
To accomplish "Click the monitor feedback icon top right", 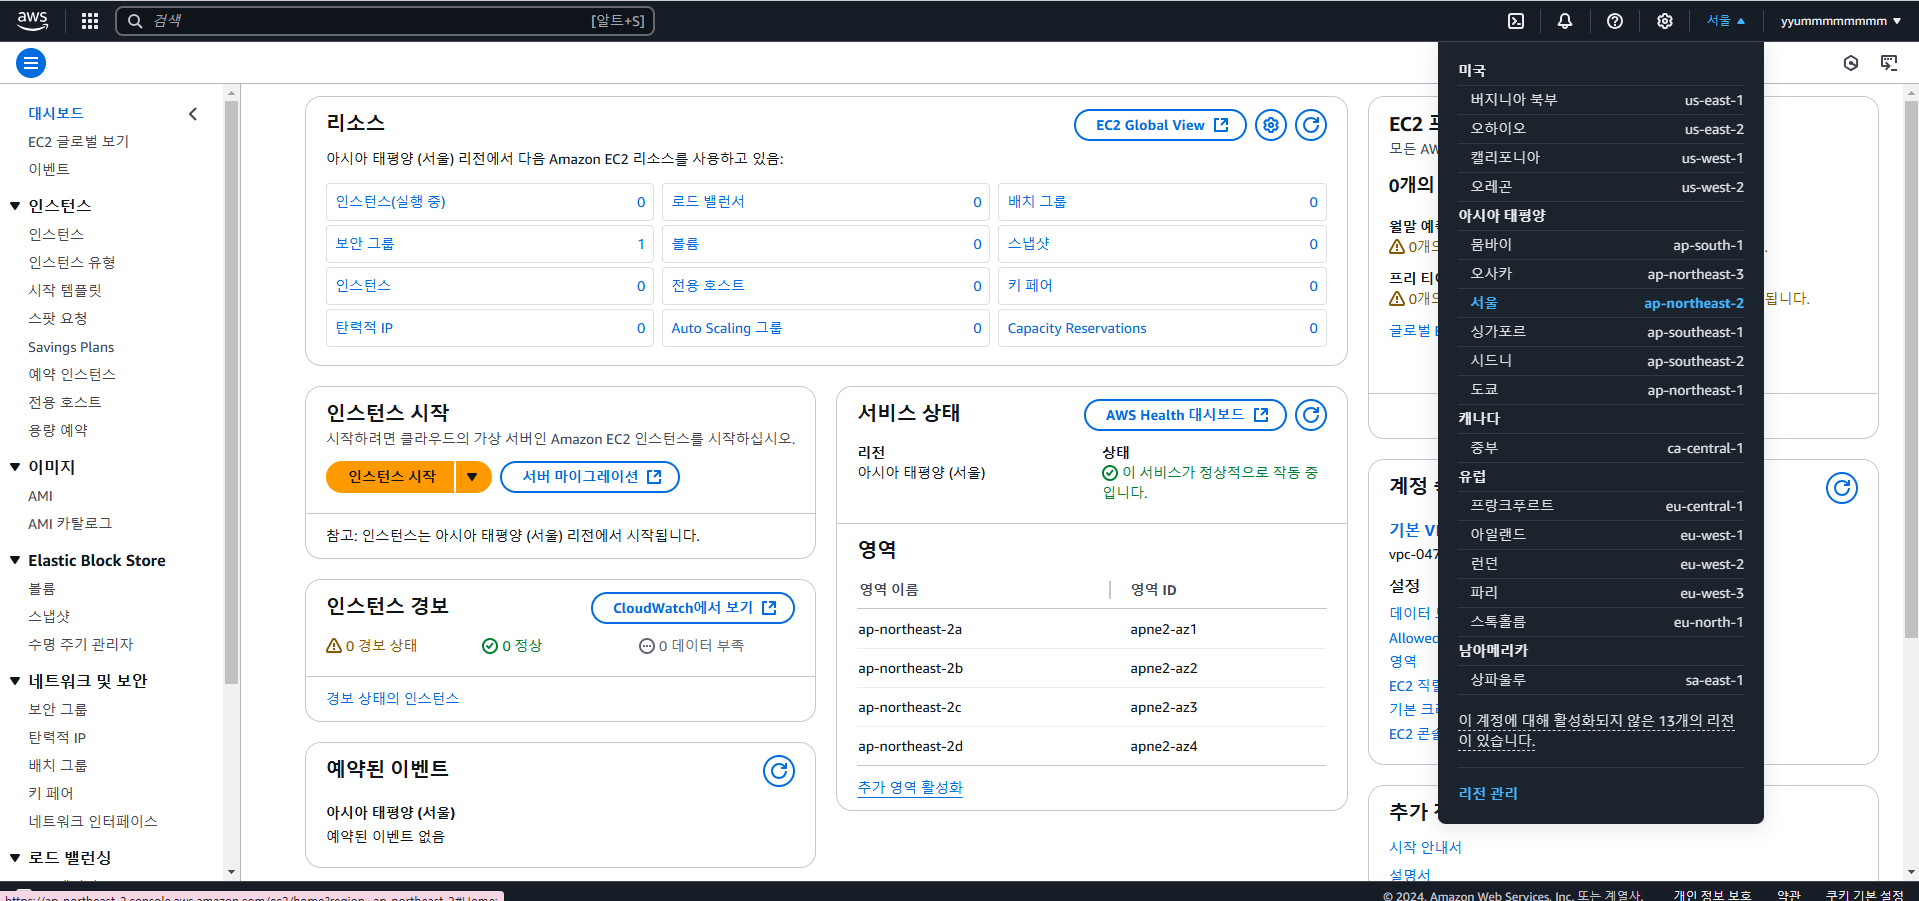I will click(x=1889, y=63).
